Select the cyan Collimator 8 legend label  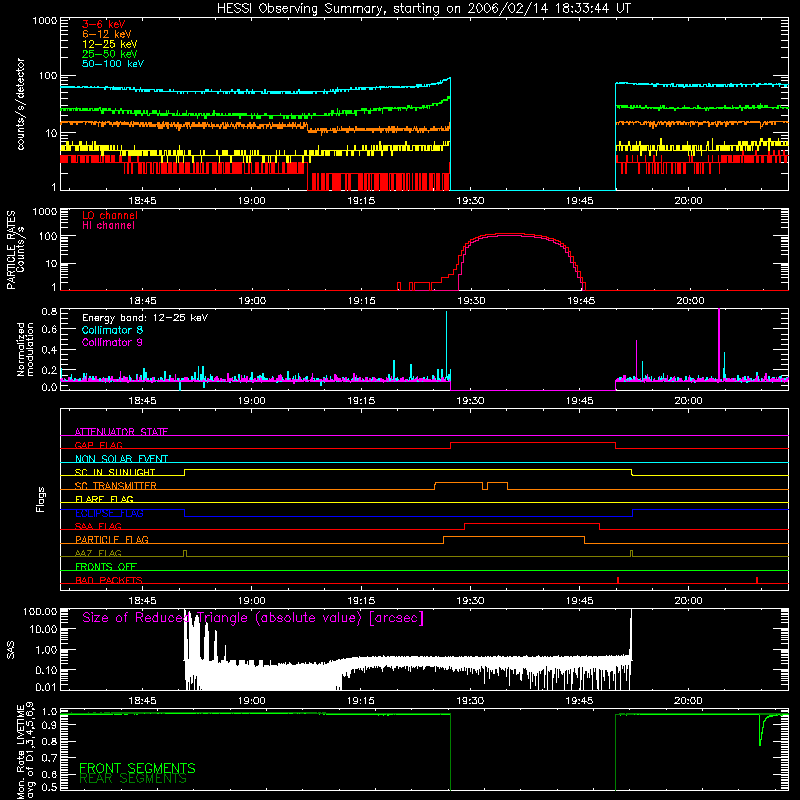pos(112,330)
